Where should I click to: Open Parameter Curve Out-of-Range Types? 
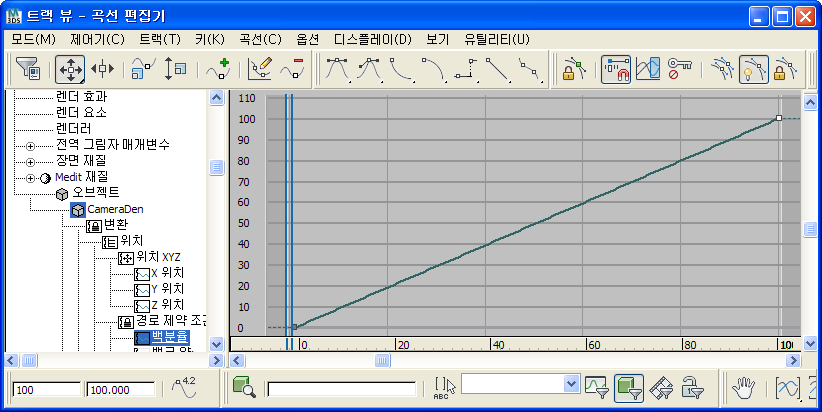[x=648, y=69]
